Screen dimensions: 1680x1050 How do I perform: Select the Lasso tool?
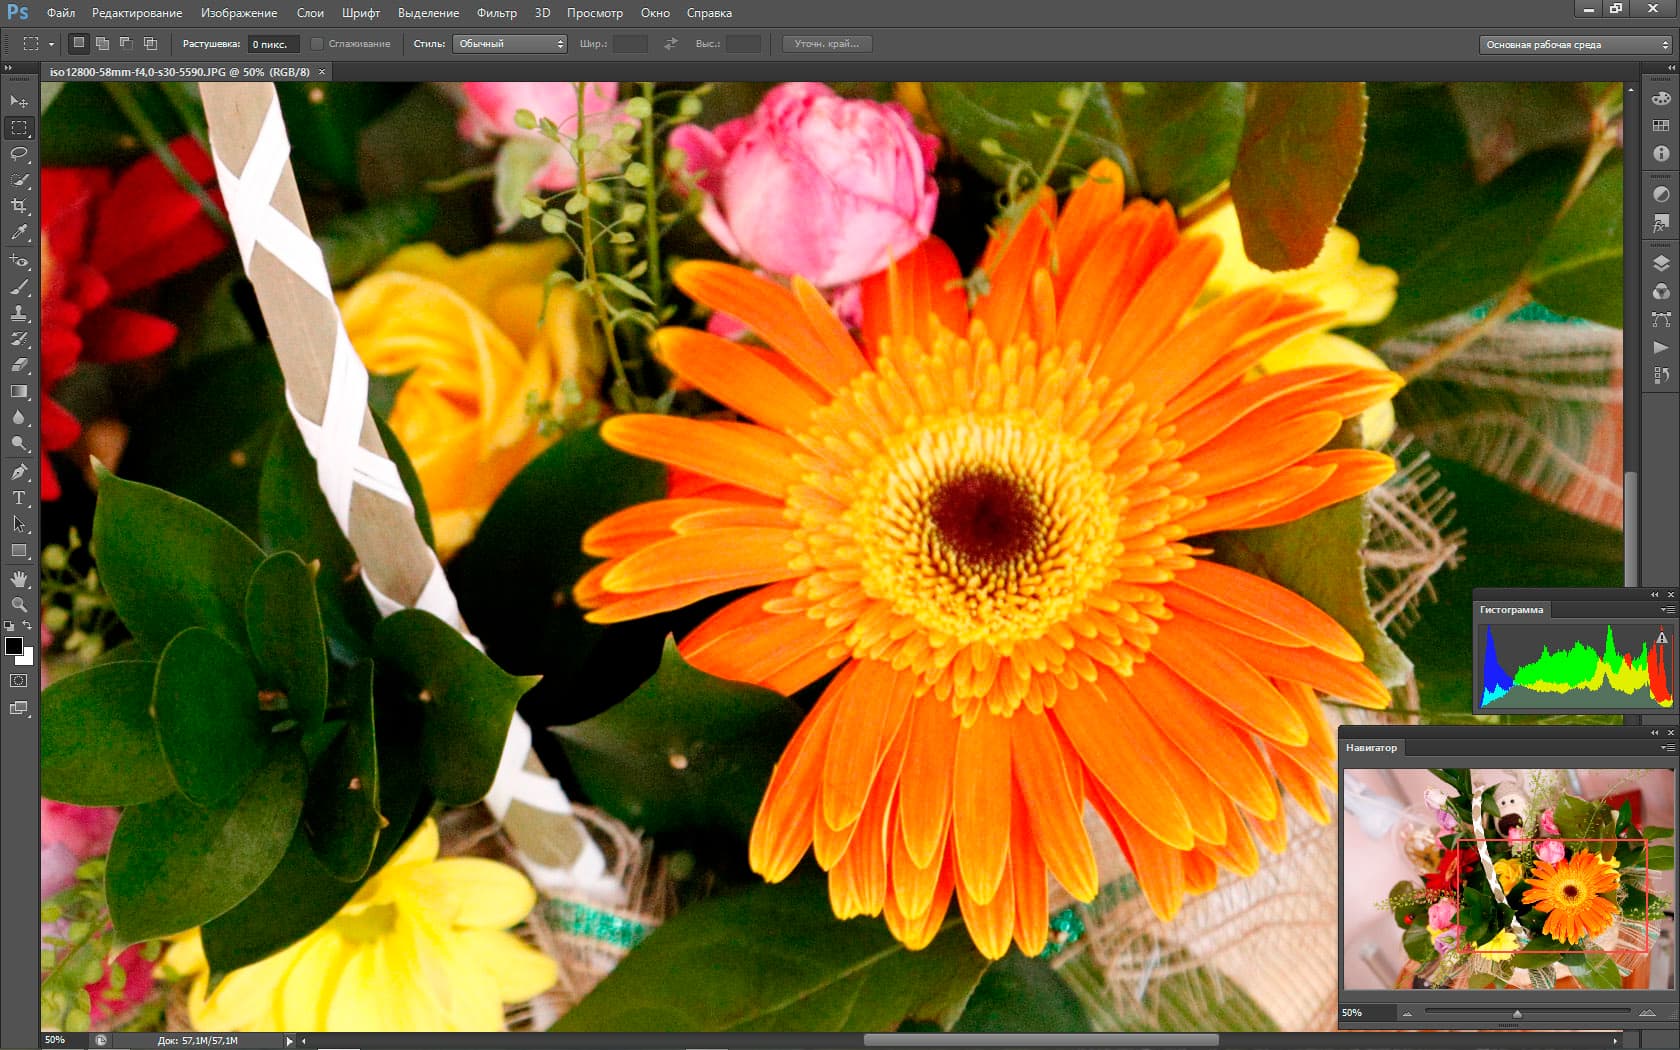19,154
